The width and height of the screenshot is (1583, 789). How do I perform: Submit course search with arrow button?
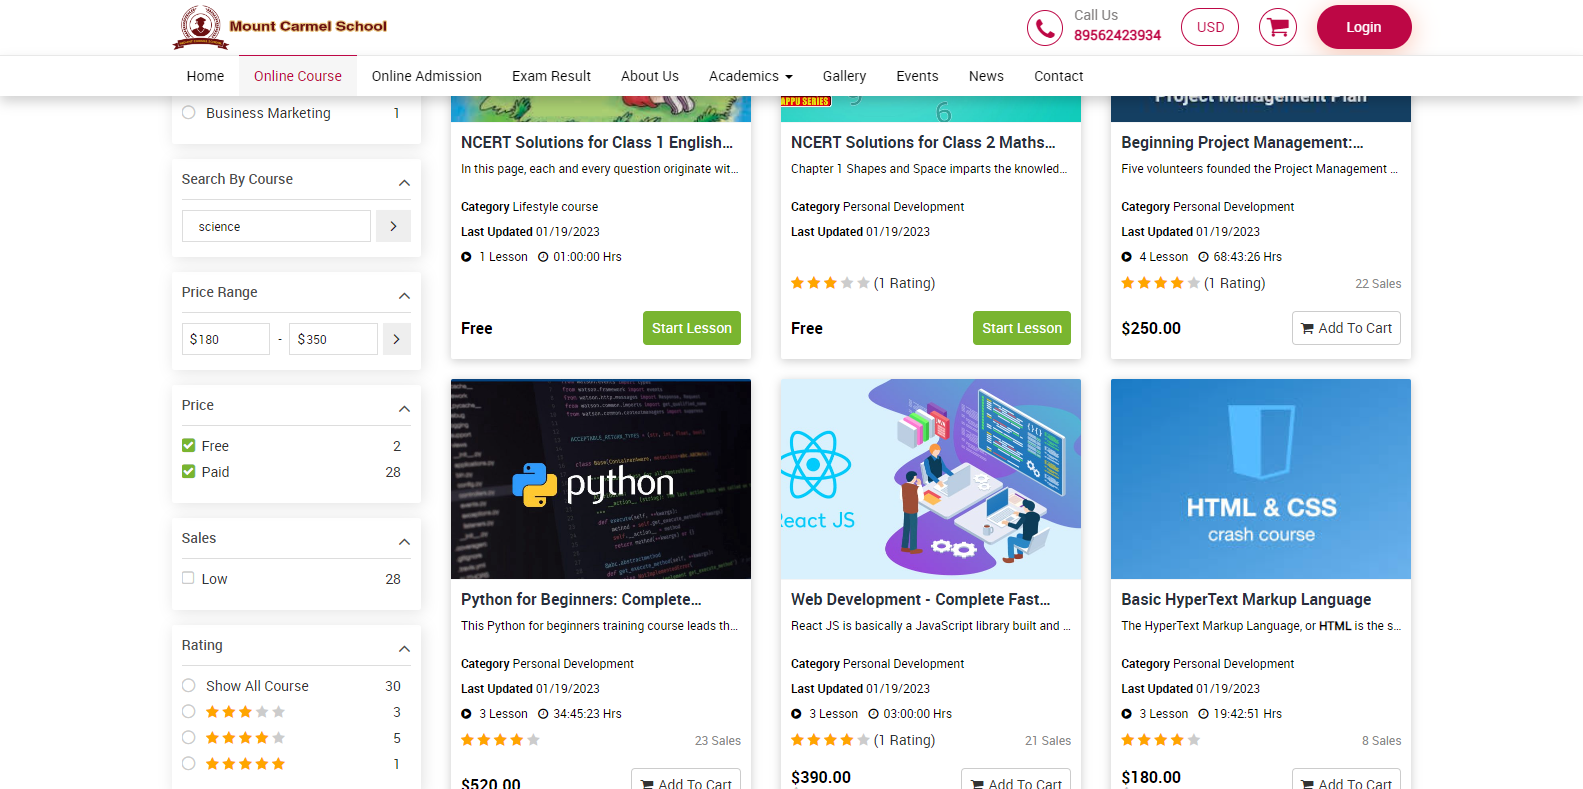coord(393,227)
